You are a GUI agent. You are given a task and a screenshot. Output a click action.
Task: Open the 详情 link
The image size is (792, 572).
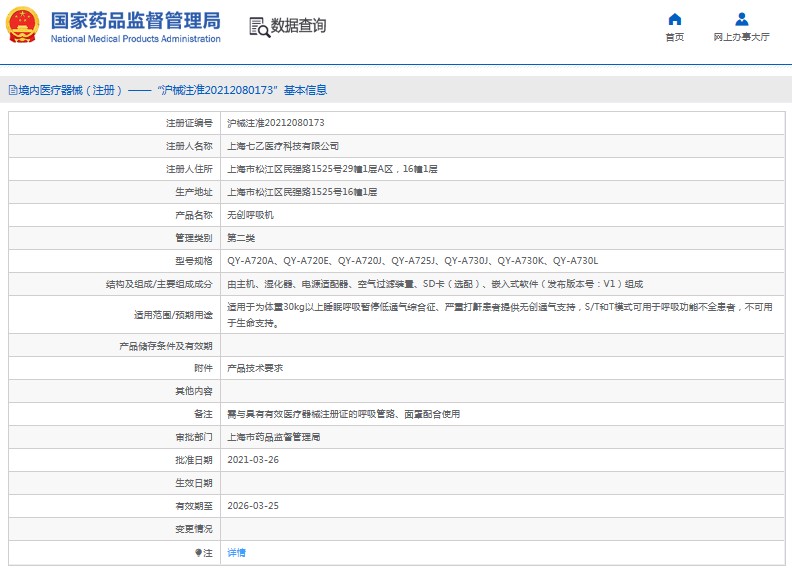[236, 553]
